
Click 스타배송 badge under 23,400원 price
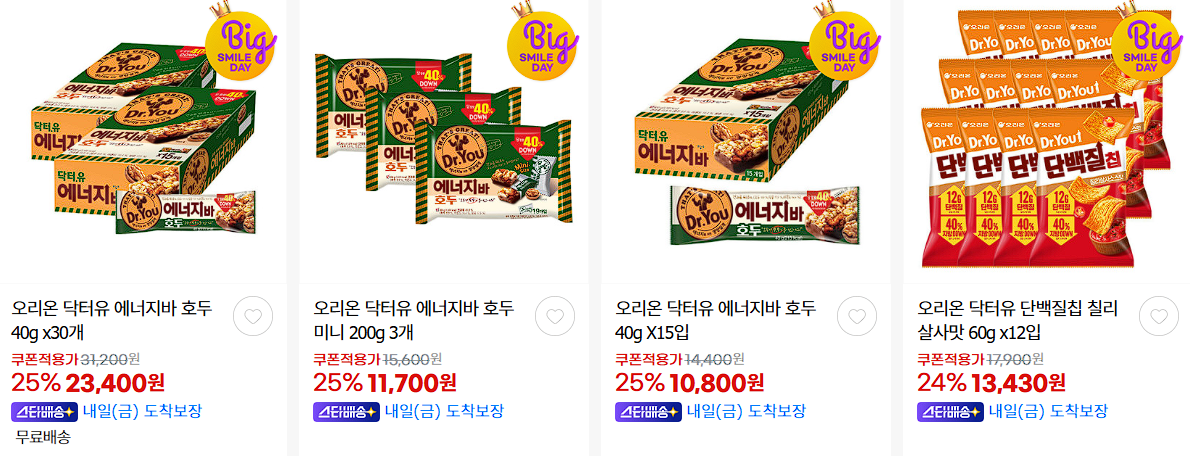click(x=44, y=412)
